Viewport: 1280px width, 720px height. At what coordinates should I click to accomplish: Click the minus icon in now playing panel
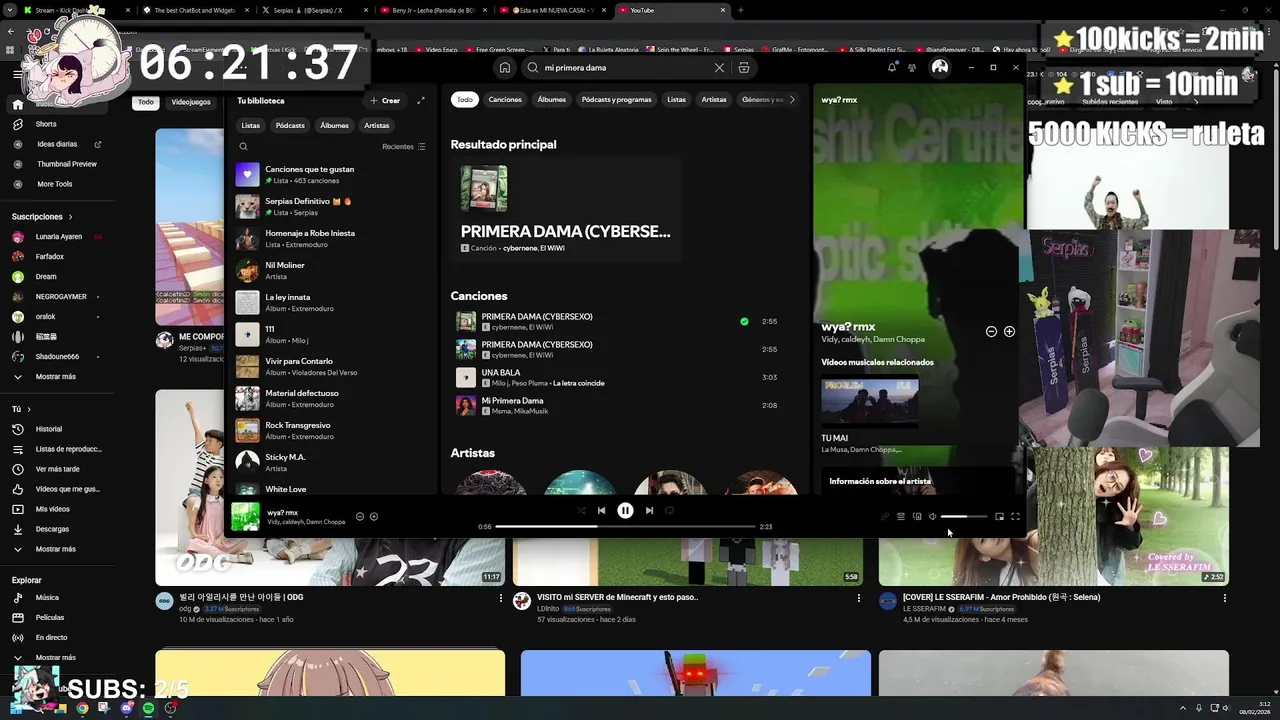tap(991, 332)
